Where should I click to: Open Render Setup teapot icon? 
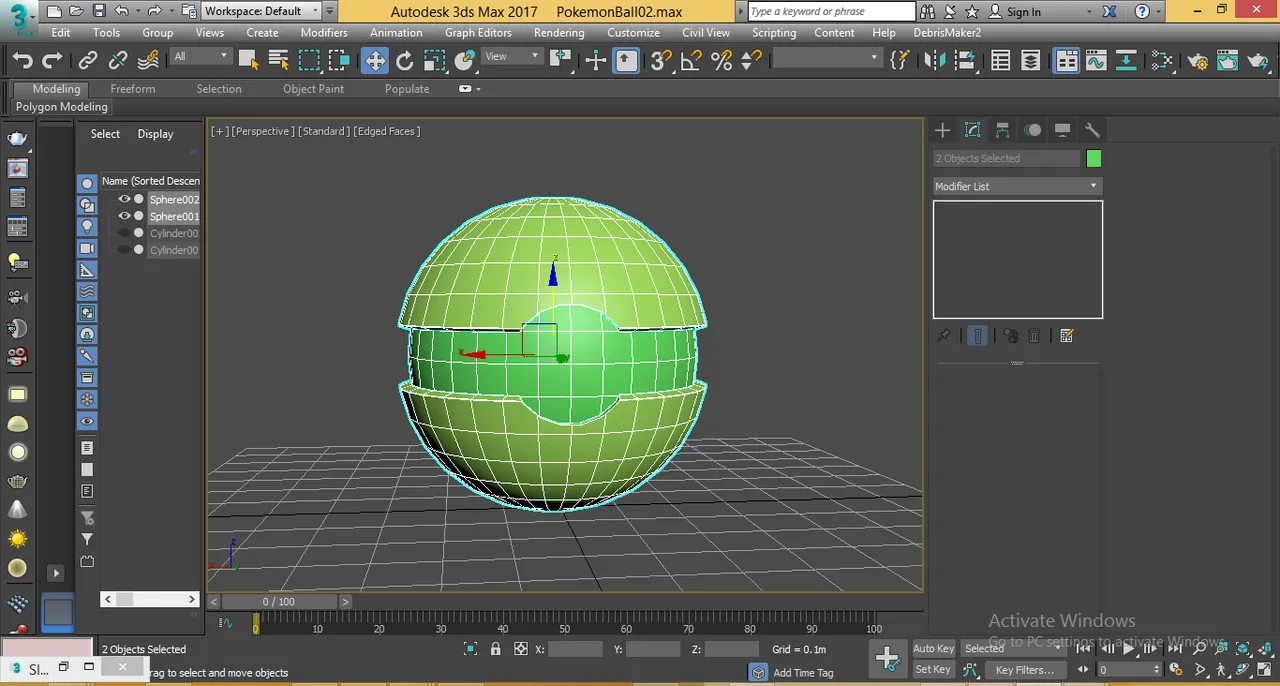pyautogui.click(x=1198, y=61)
